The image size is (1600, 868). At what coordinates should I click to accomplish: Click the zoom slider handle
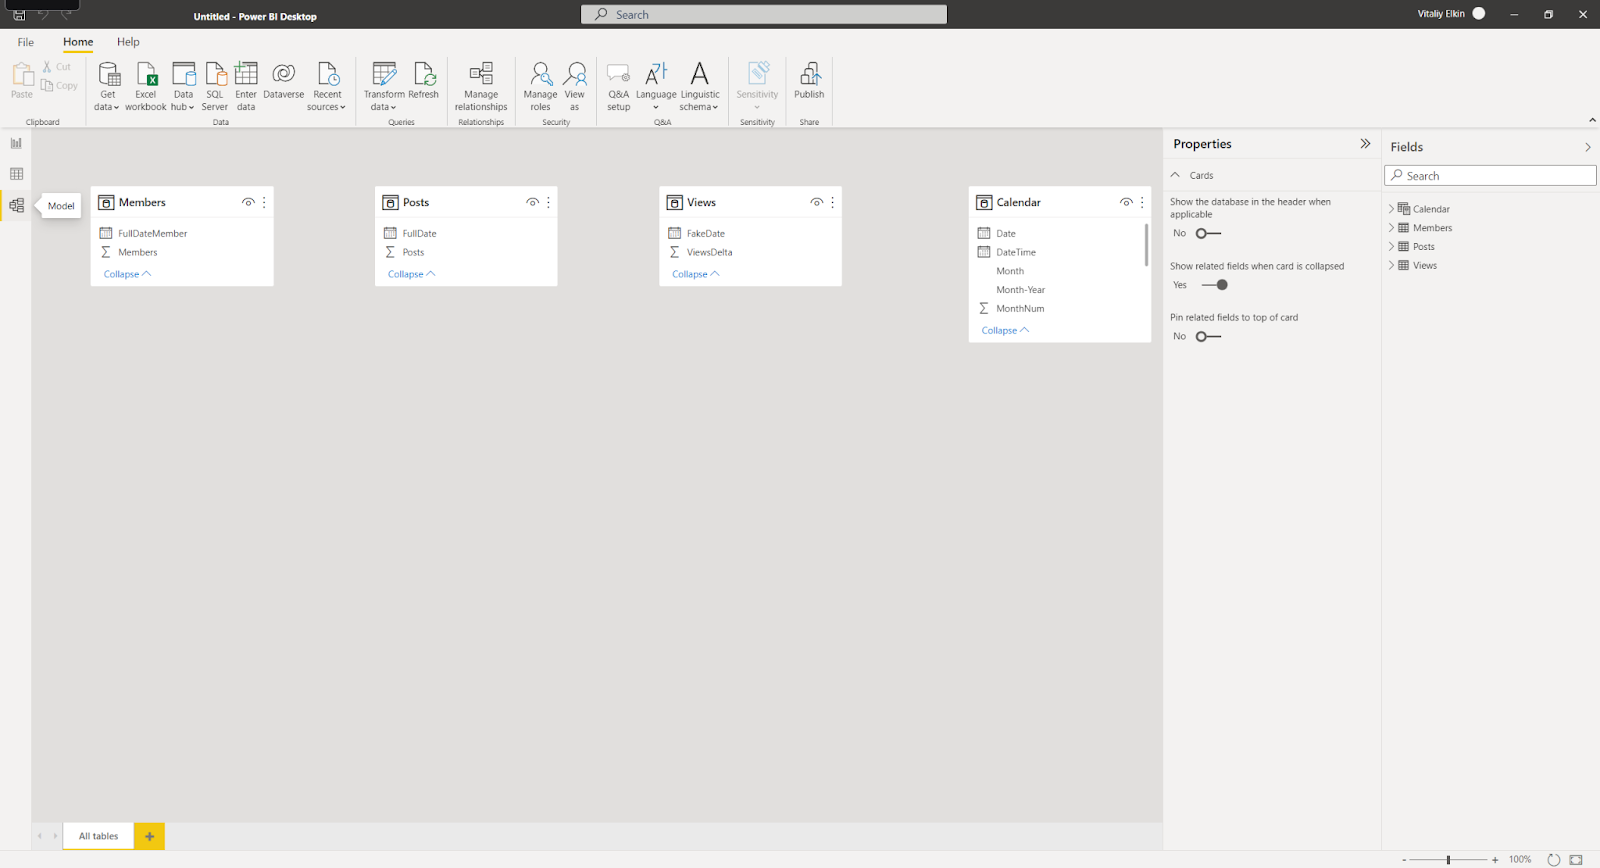[x=1448, y=860]
